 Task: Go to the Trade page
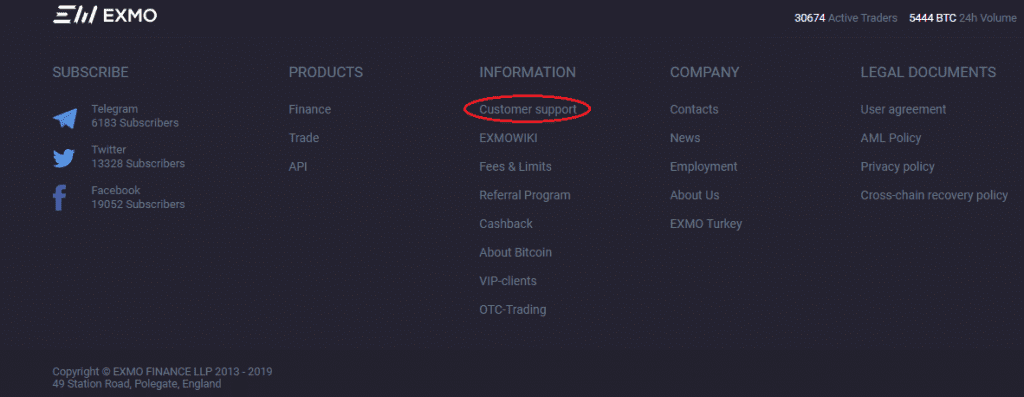pyautogui.click(x=304, y=138)
